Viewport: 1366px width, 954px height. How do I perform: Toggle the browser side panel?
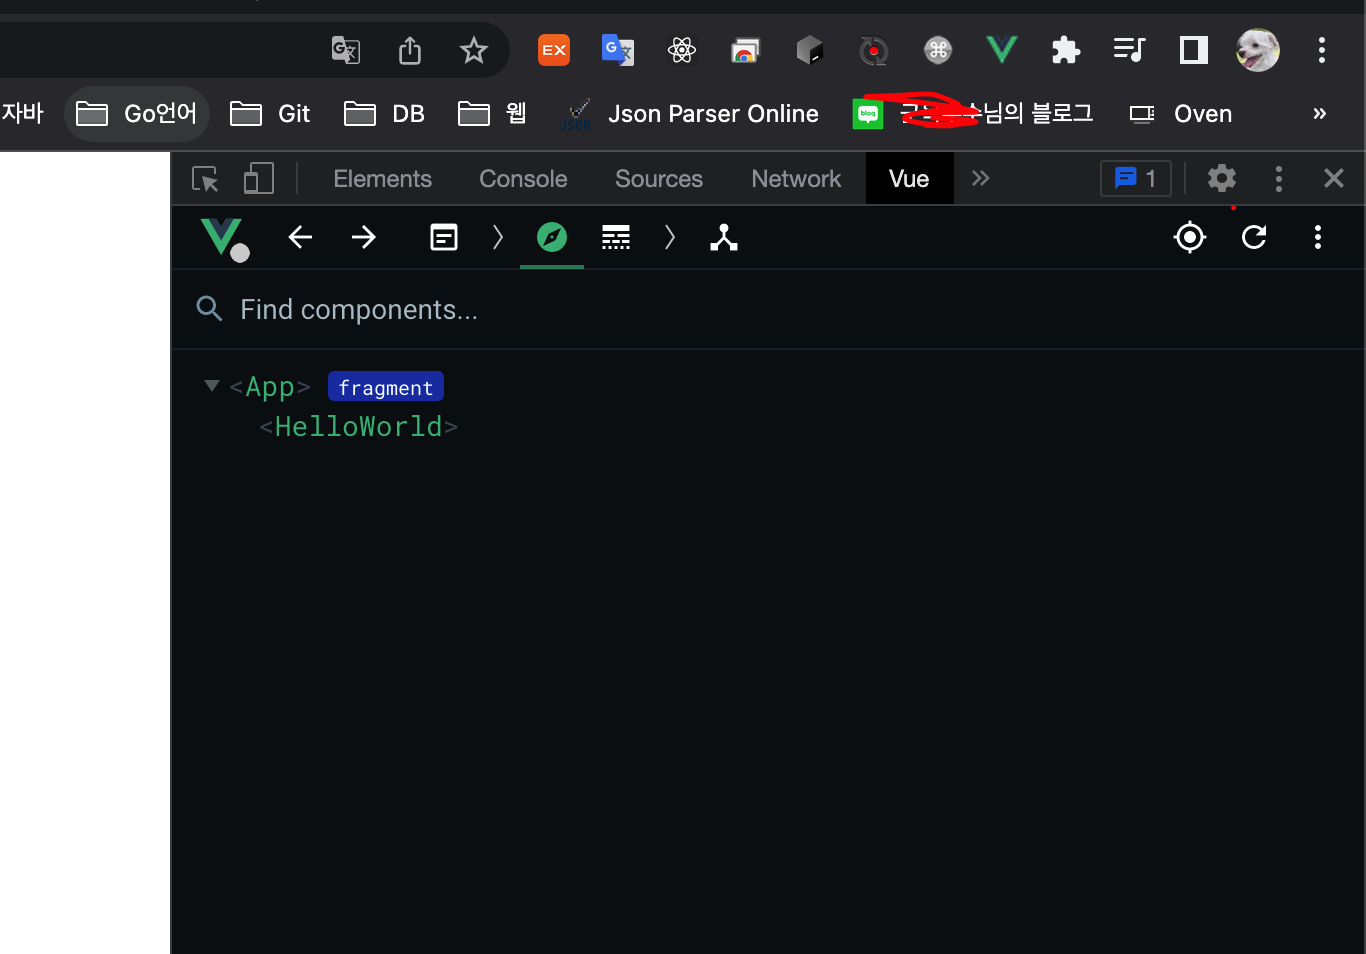(1194, 50)
